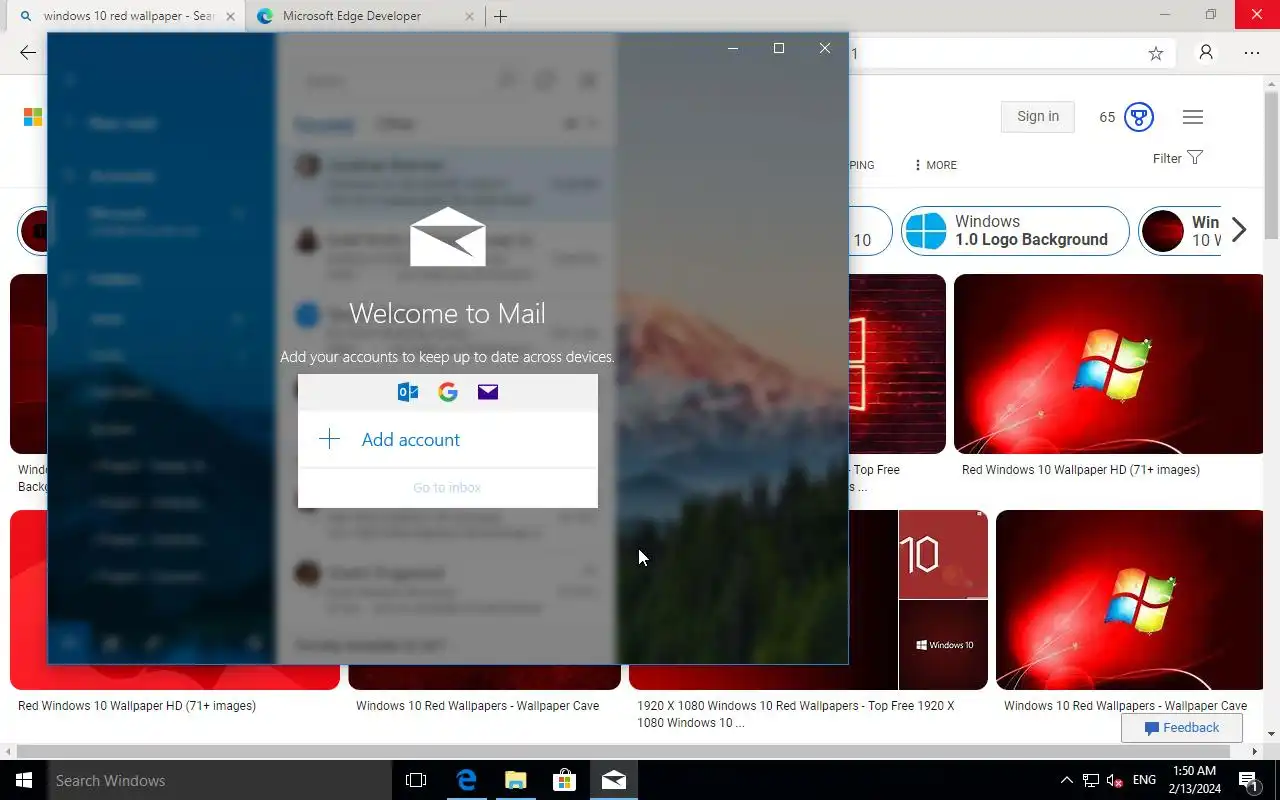Select Windows 1.0 Logo Background suggestion
Viewport: 1280px width, 800px height.
(x=1015, y=231)
